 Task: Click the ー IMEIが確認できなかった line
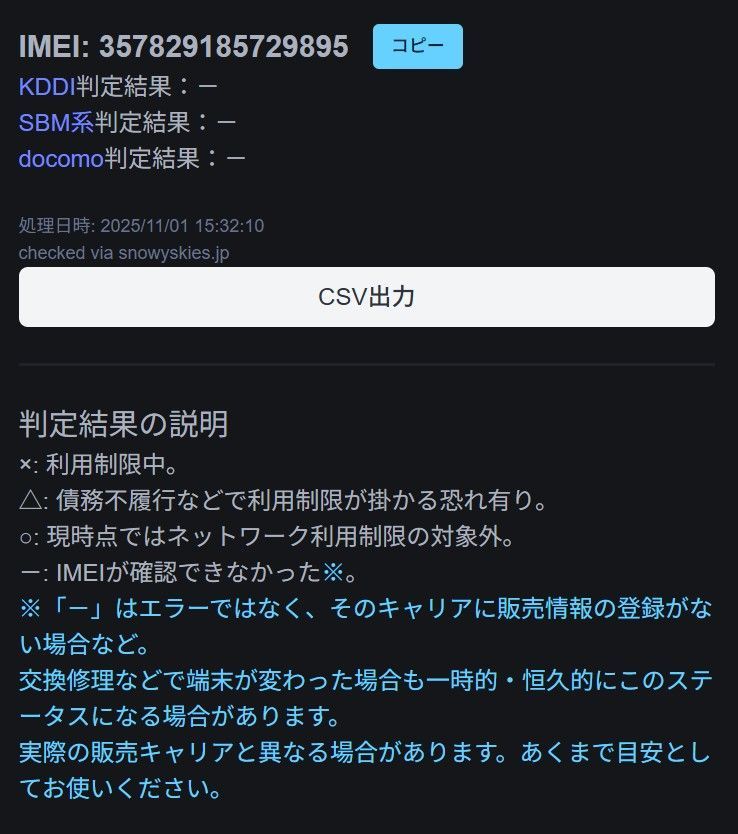[188, 572]
